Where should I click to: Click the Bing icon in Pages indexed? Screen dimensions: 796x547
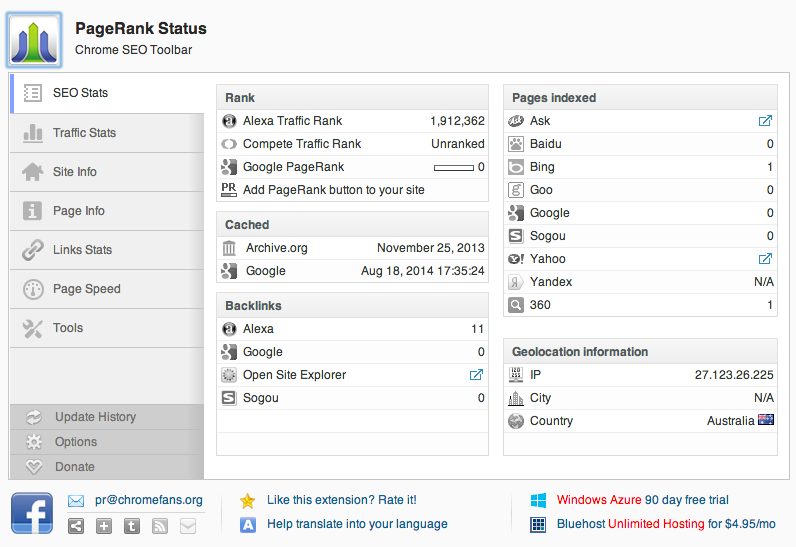tap(516, 167)
